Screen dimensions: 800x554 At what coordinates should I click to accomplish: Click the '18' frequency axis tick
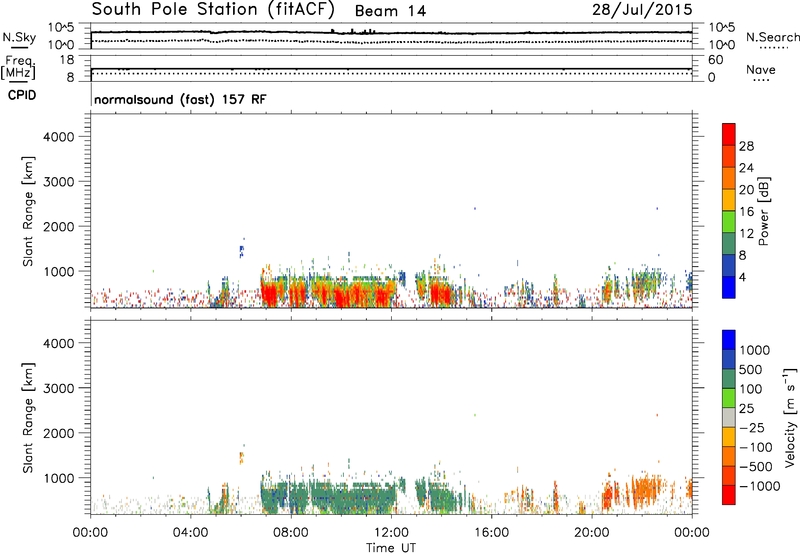(x=67, y=60)
